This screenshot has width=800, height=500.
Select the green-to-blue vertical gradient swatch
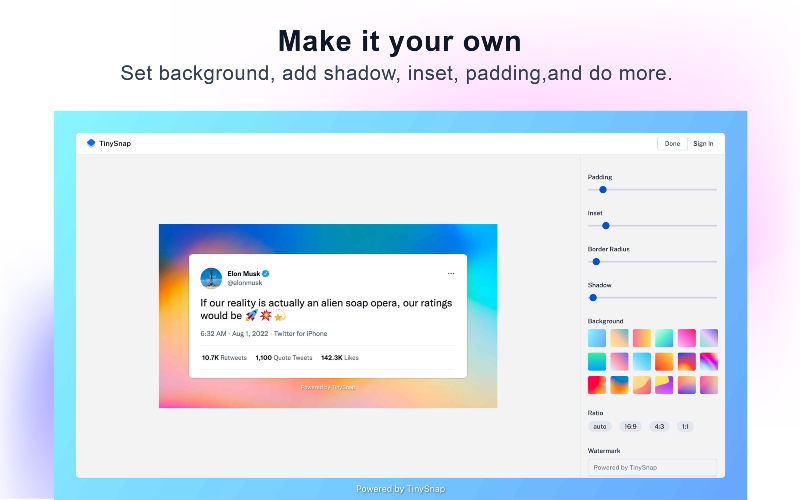597,361
